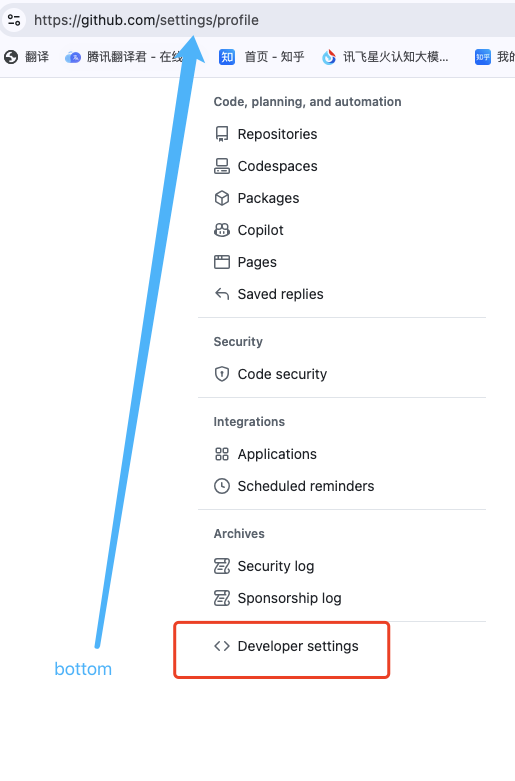Click the Developer settings code brackets icon

[x=222, y=646]
